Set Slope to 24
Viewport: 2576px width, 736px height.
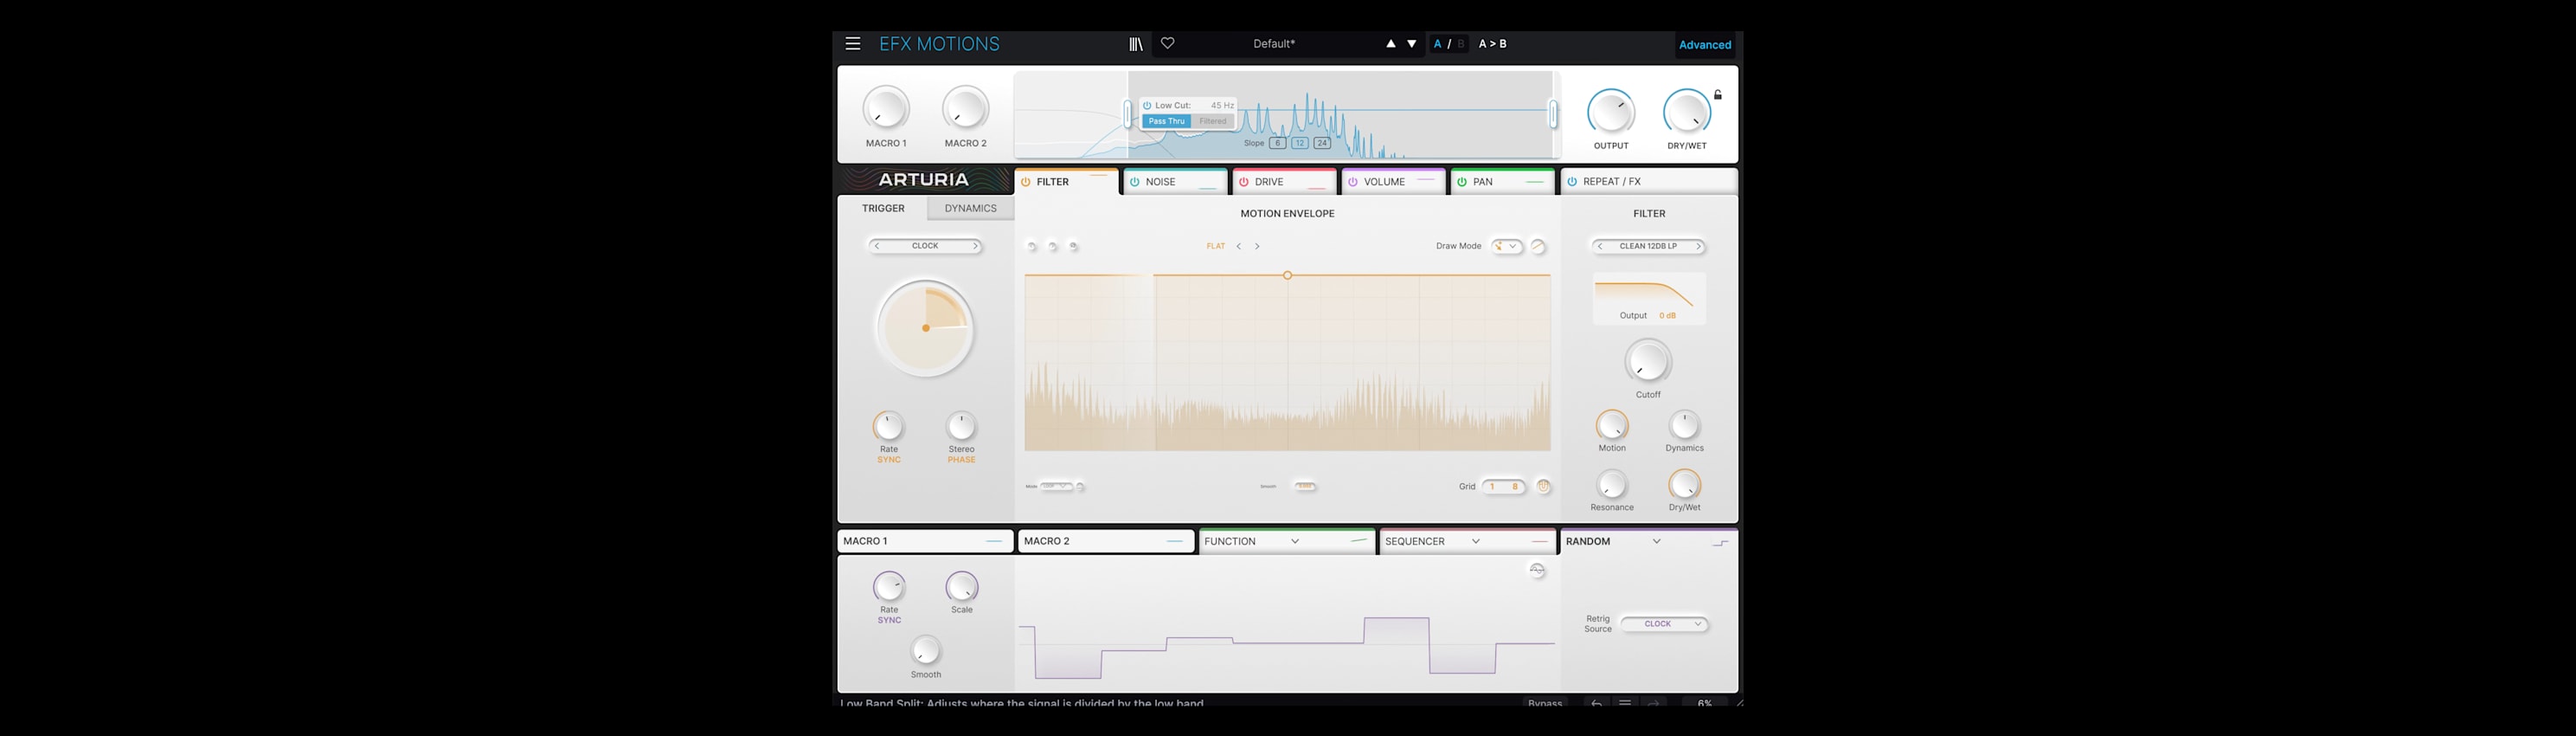[1321, 143]
